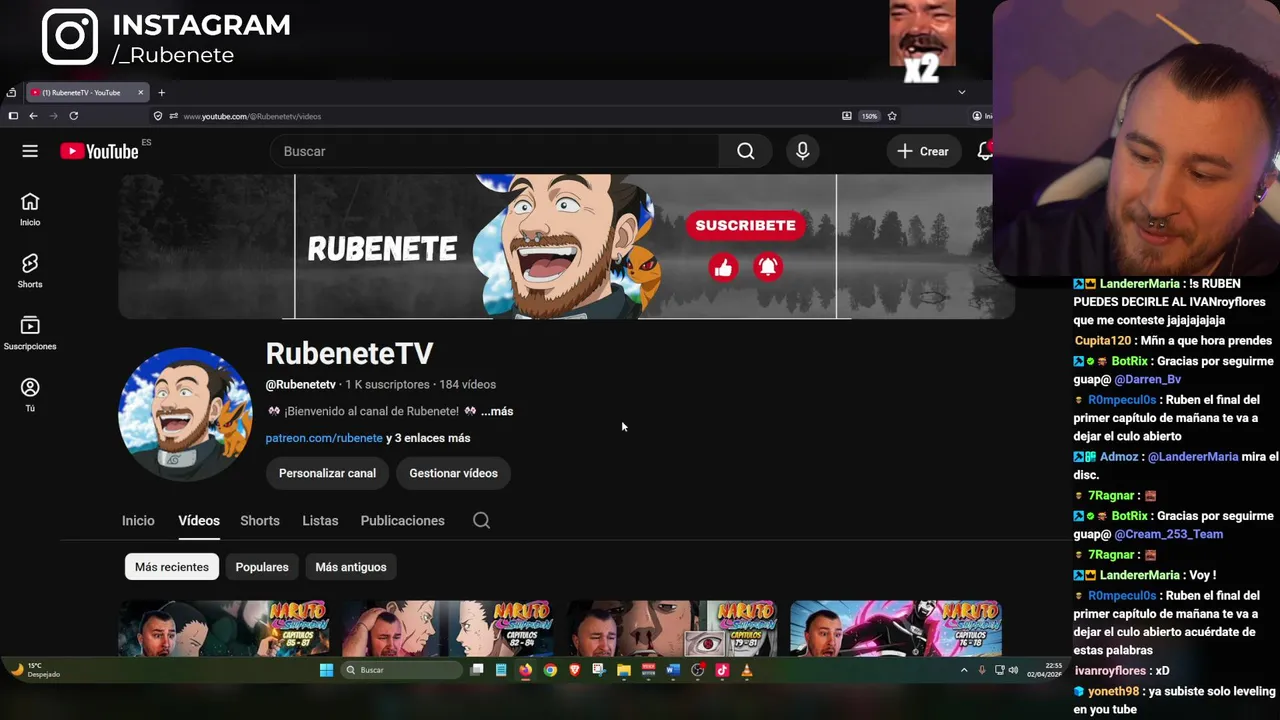
Task: Open the YouTube hamburger guide menu
Action: pyautogui.click(x=30, y=151)
